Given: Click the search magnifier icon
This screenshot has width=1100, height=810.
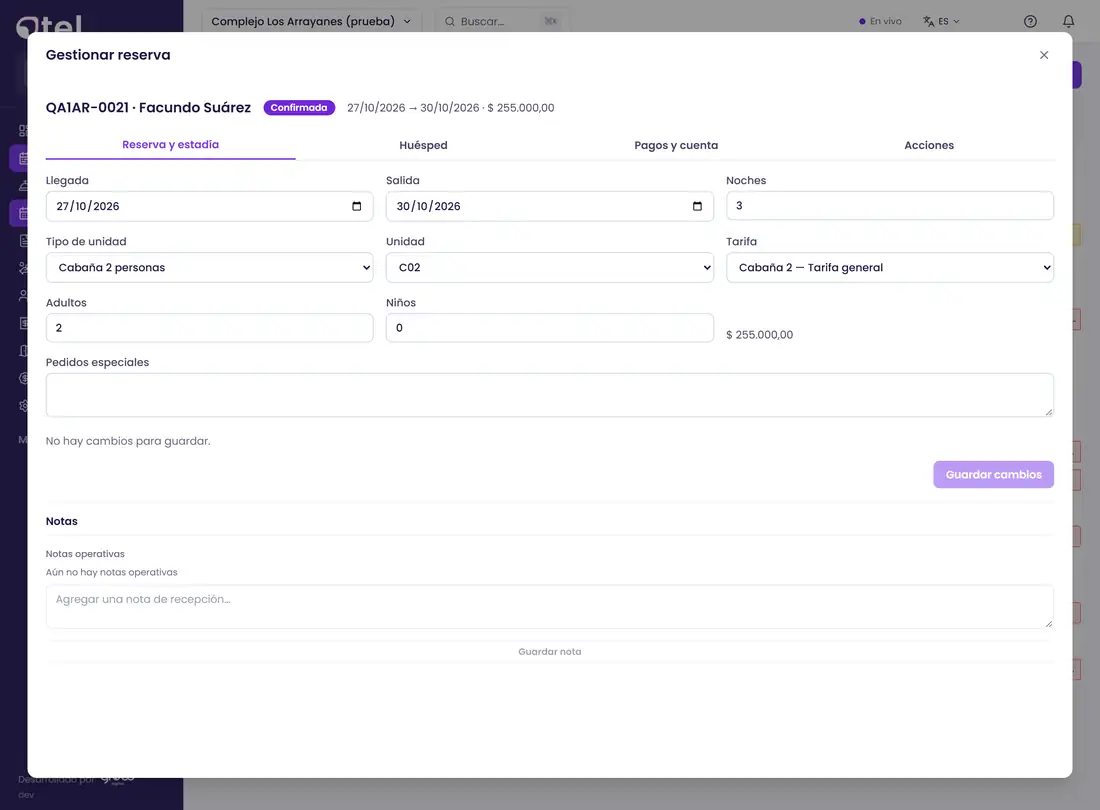Looking at the screenshot, I should [450, 22].
